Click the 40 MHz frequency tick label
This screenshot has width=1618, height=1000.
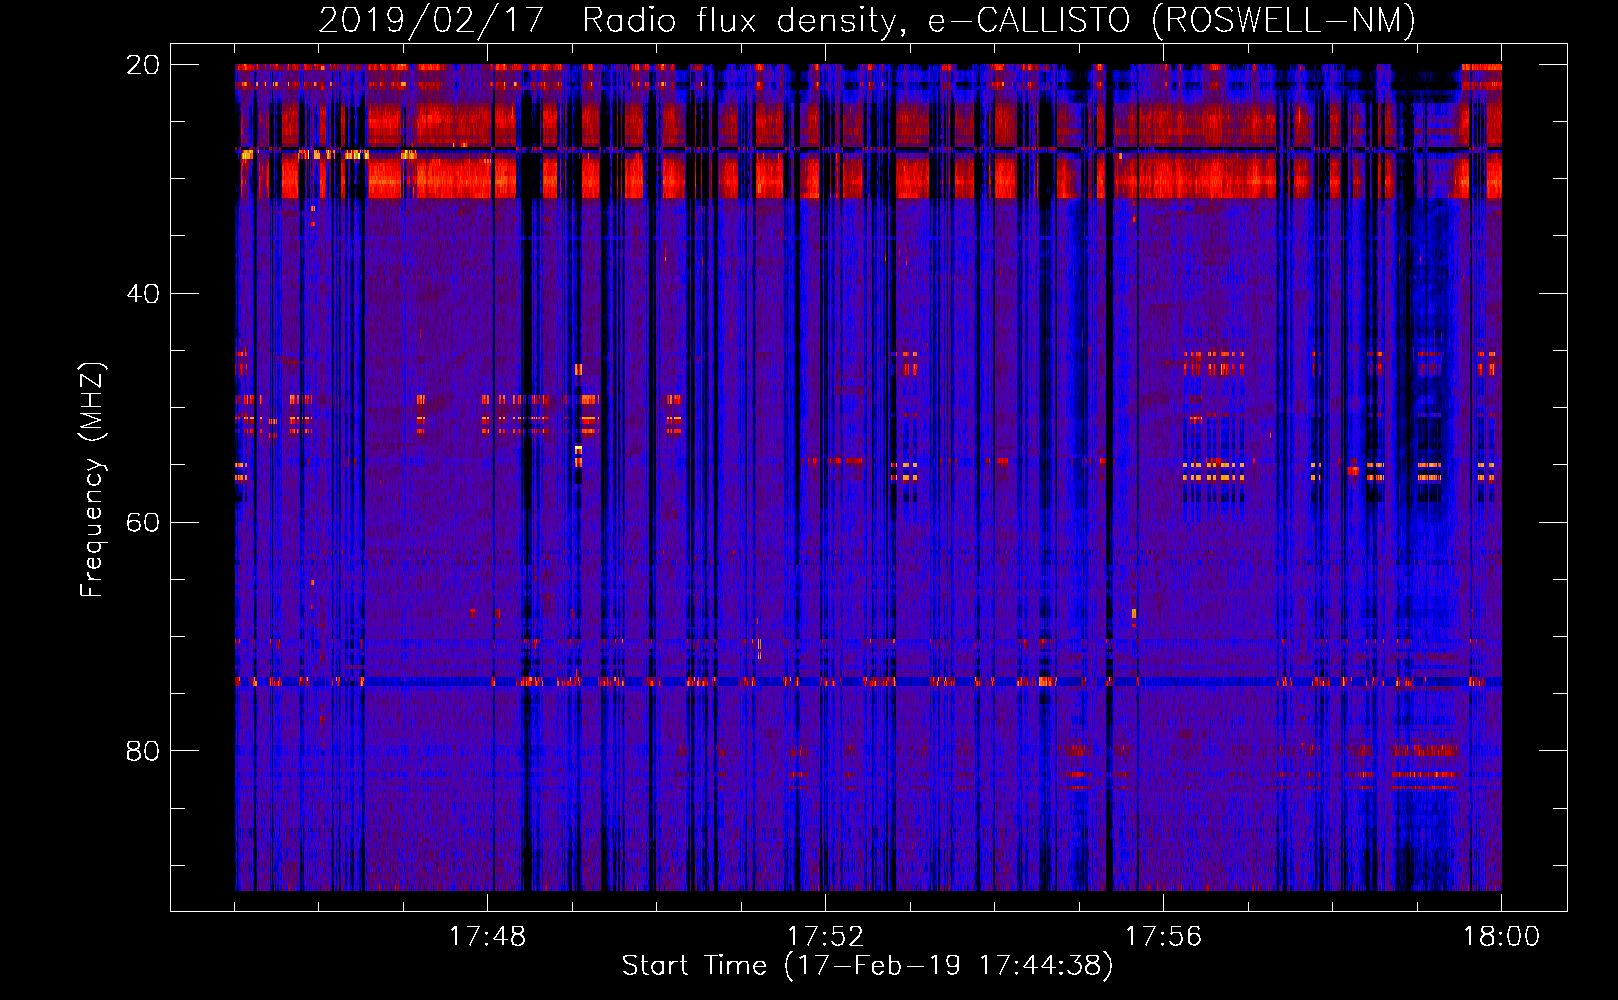(x=143, y=294)
